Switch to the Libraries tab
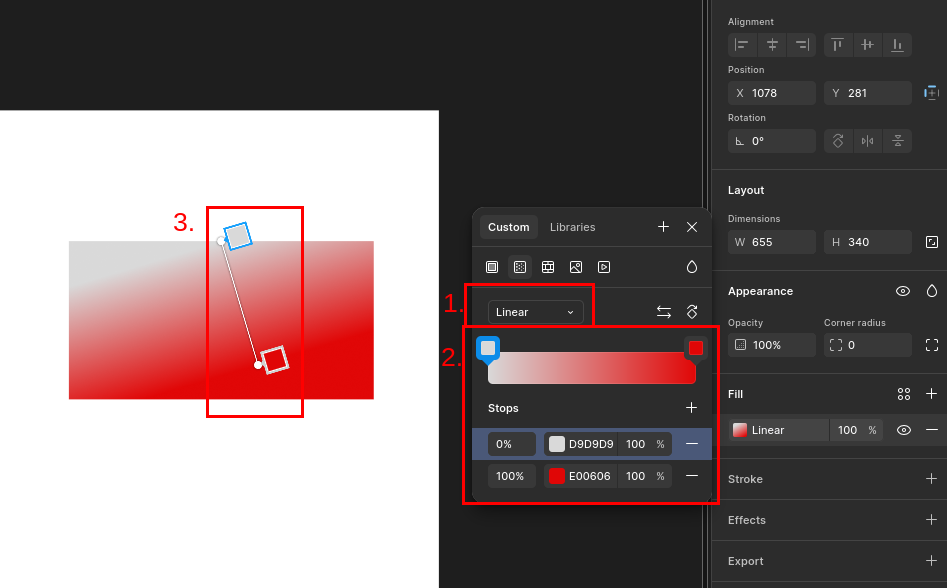947x588 pixels. [x=572, y=227]
